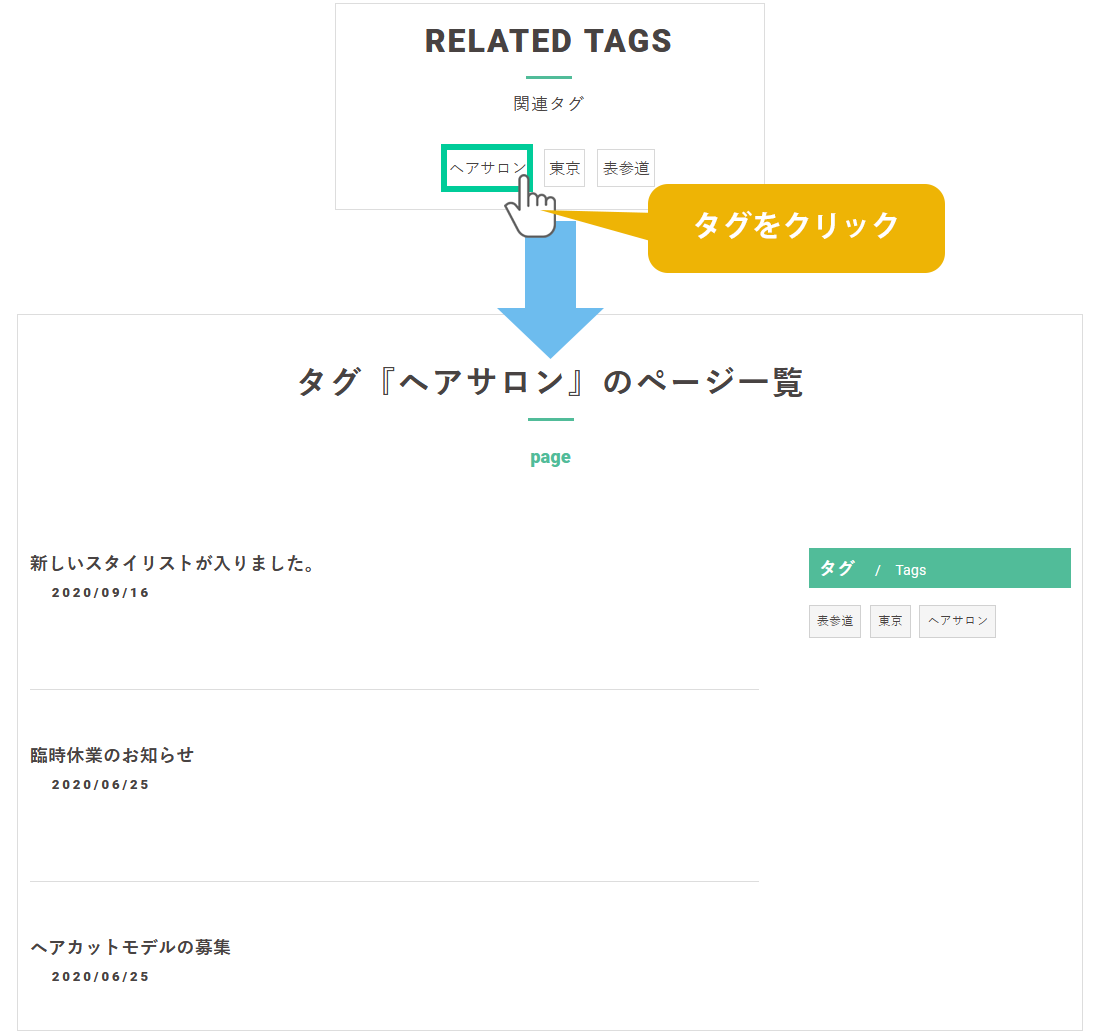Screen dimensions: 1100x1031
Task: Click the 表参道 tag in the sidebar
Action: 834,621
